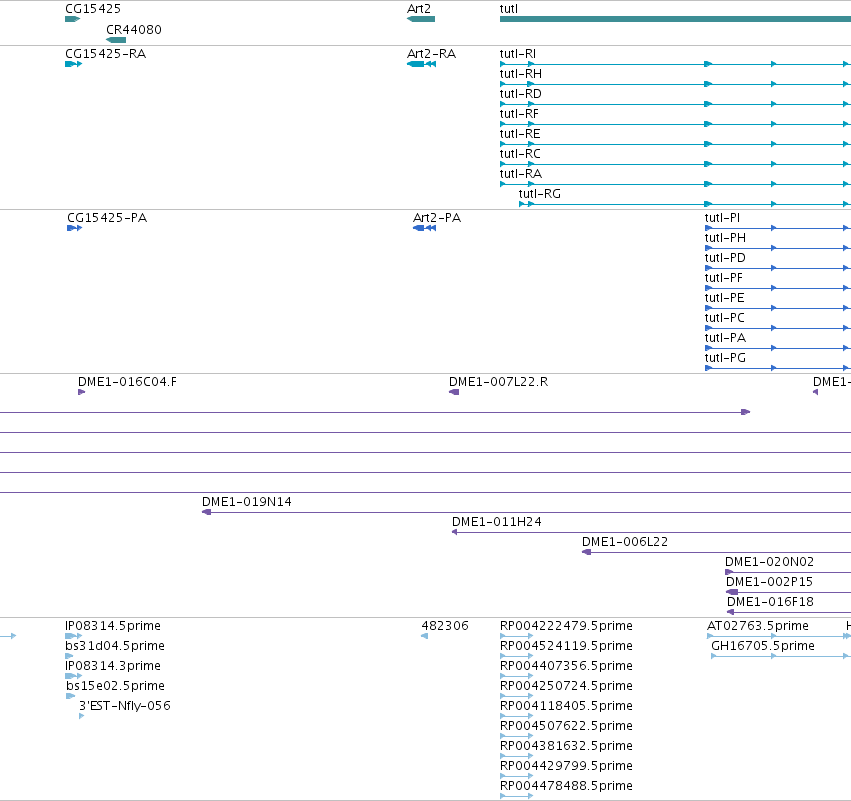Screen dimensions: 851x801
Task: Select transcript tutl-RH
Action: point(520,74)
